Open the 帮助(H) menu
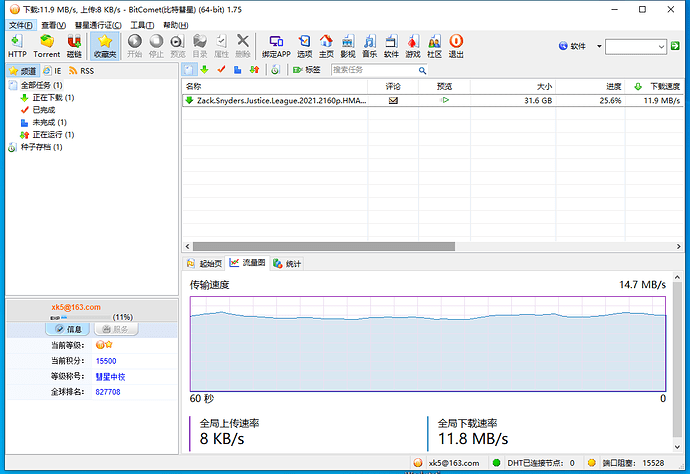The width and height of the screenshot is (690, 474). coord(176,25)
